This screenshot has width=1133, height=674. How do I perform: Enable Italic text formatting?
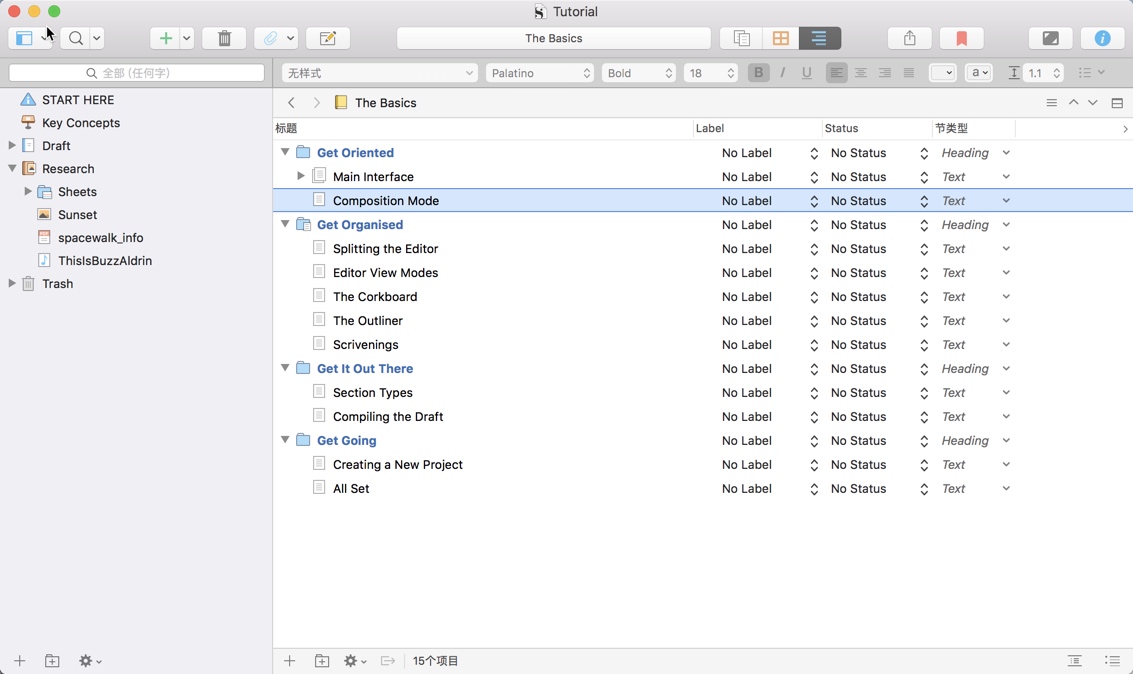[783, 72]
